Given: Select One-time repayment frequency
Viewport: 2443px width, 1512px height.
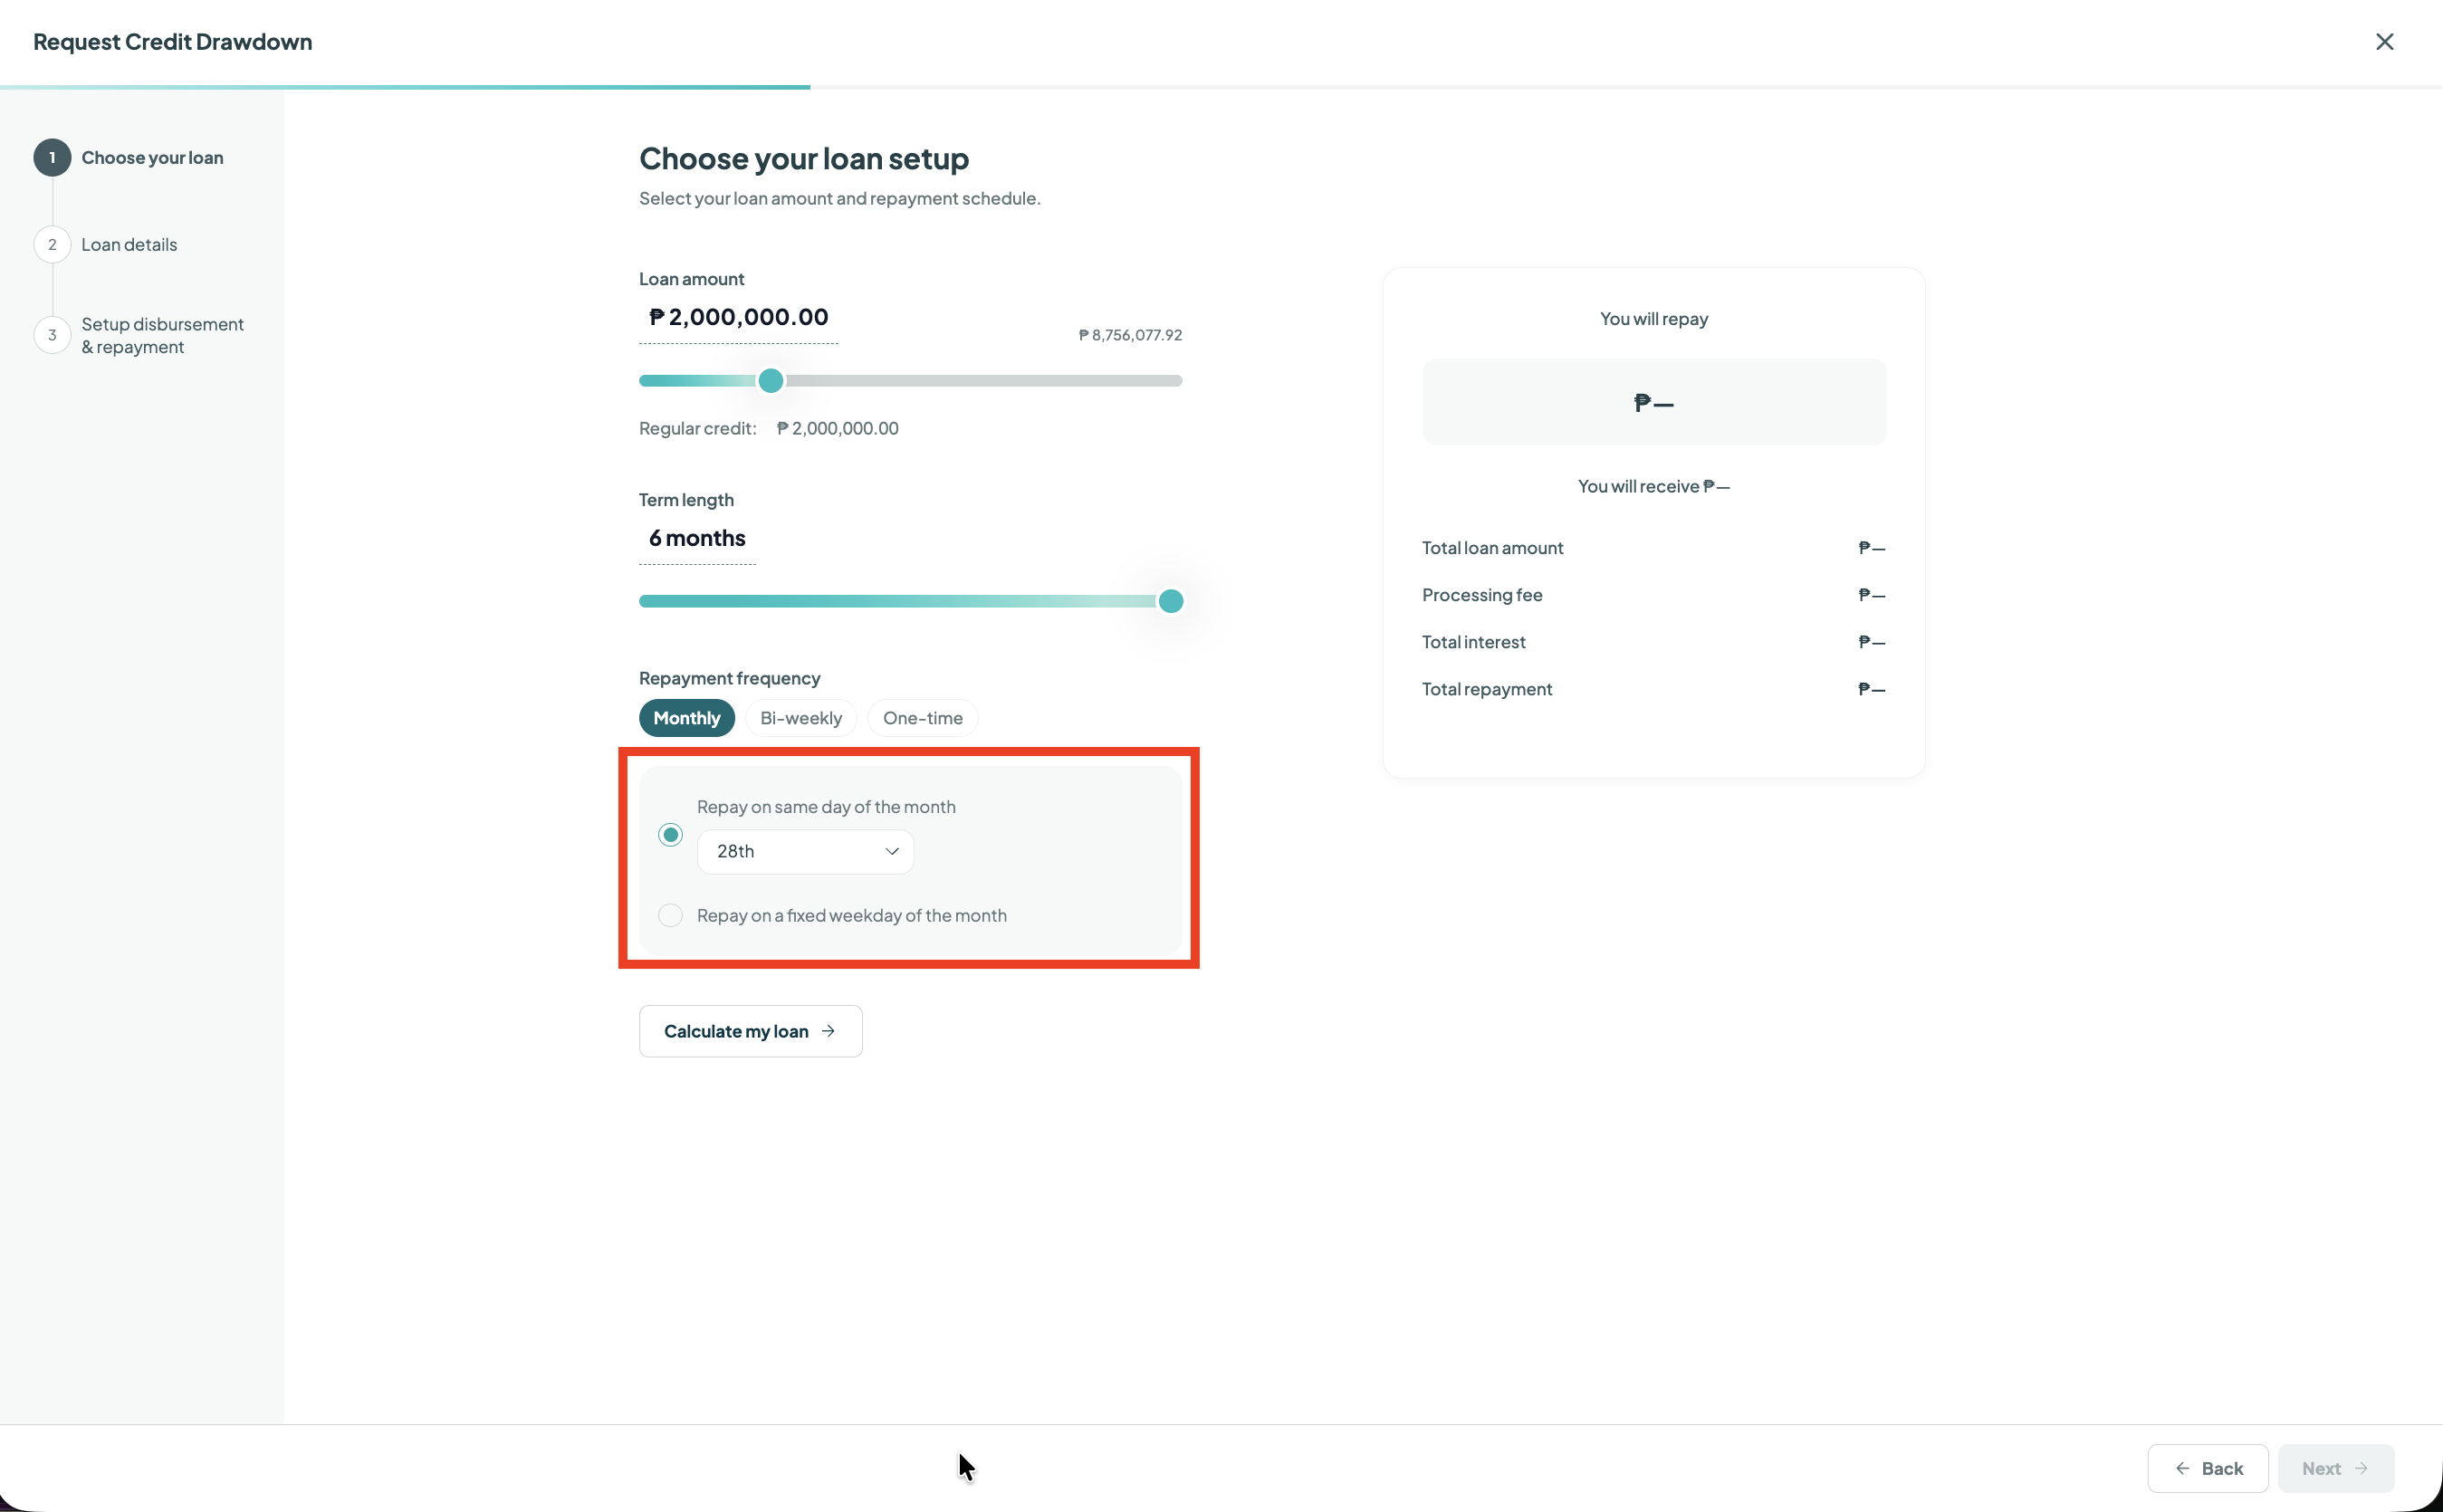Looking at the screenshot, I should point(922,718).
